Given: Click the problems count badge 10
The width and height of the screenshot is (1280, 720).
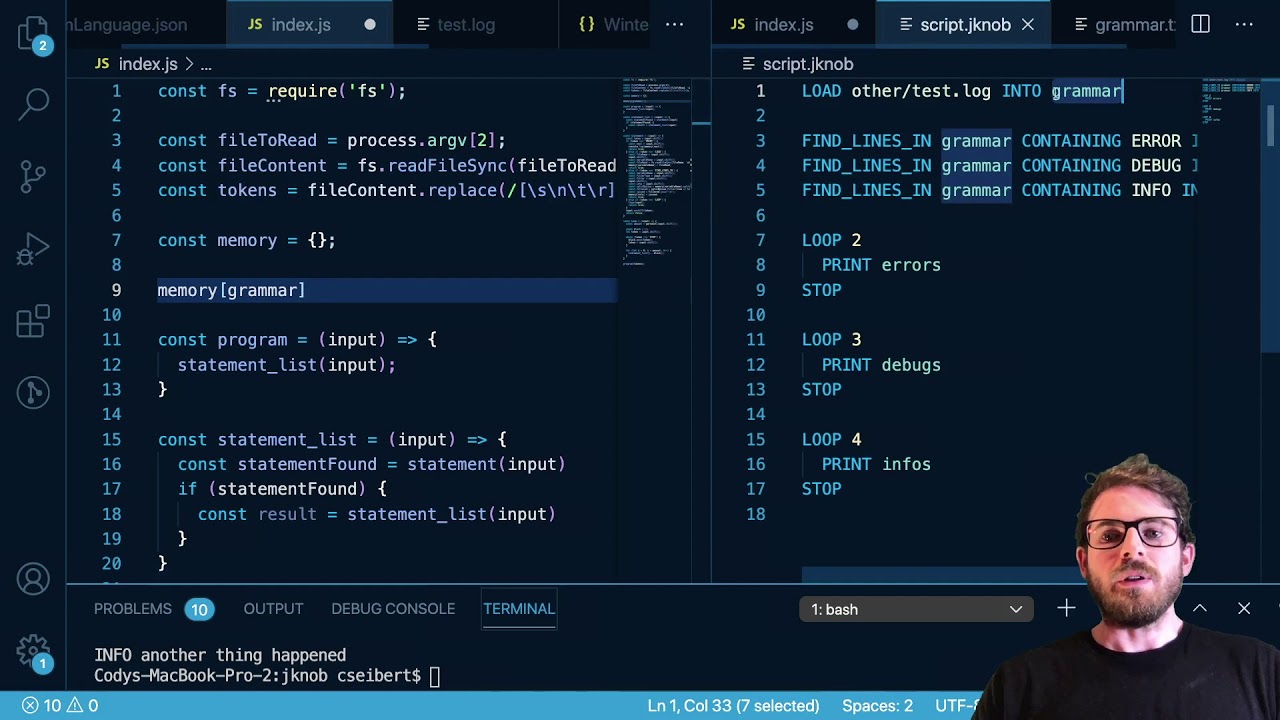Looking at the screenshot, I should (199, 609).
